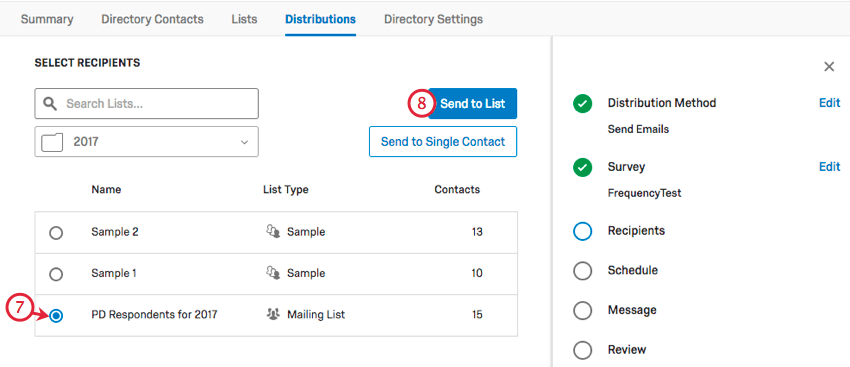This screenshot has height=367, width=850.
Task: Click the green check beside Survey
Action: click(x=582, y=168)
